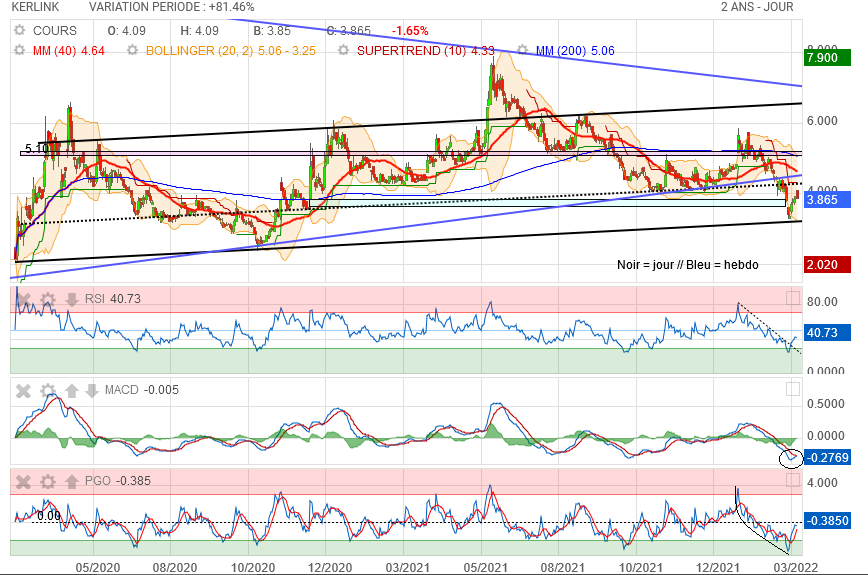Click the 10/2020 date axis label

pos(252,567)
